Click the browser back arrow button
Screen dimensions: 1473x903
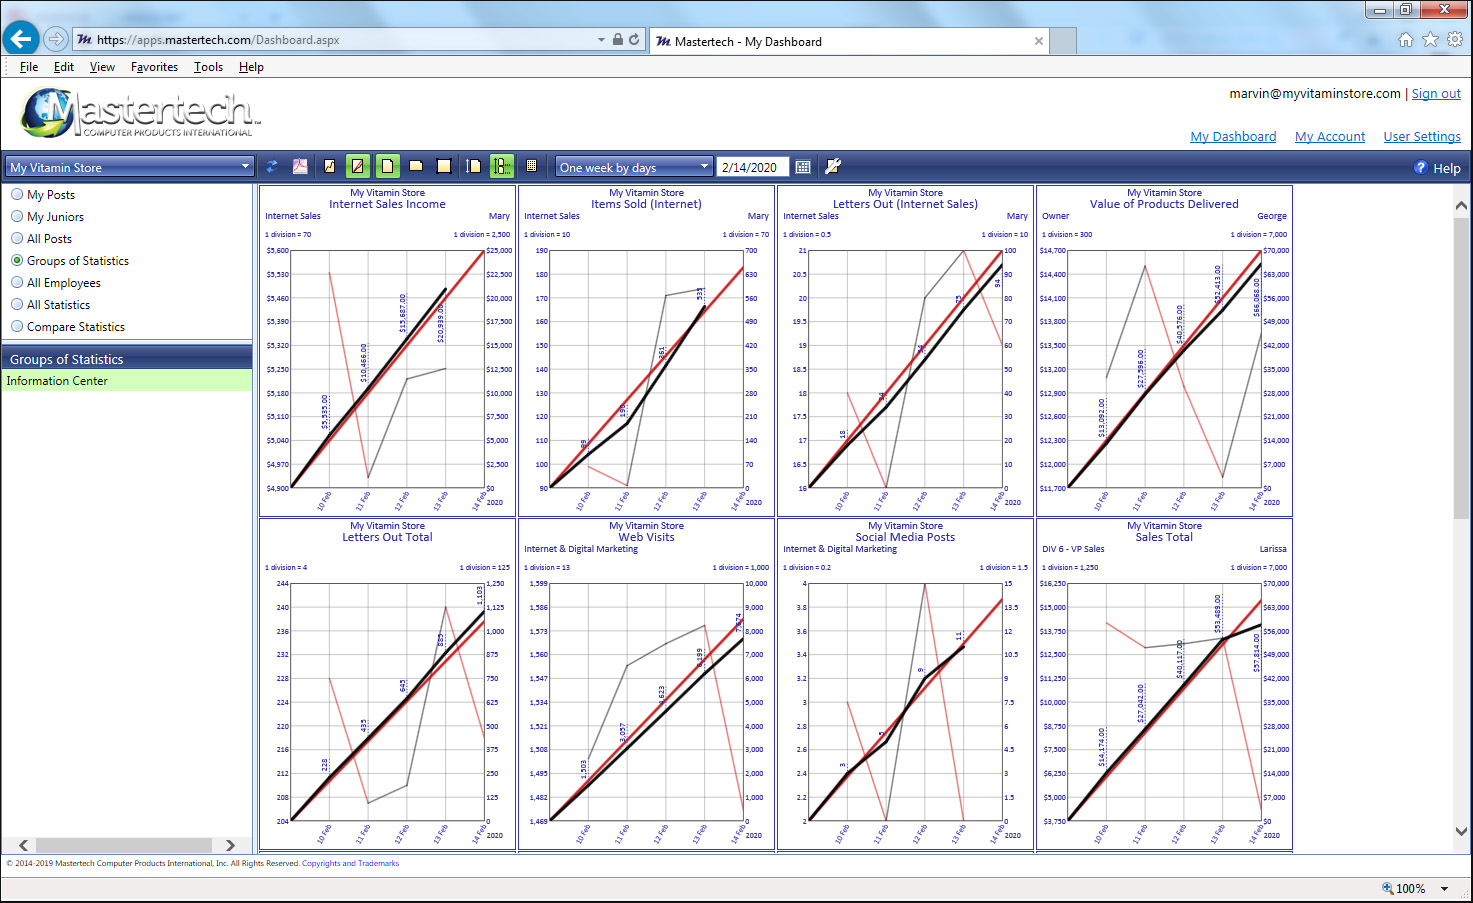point(21,39)
